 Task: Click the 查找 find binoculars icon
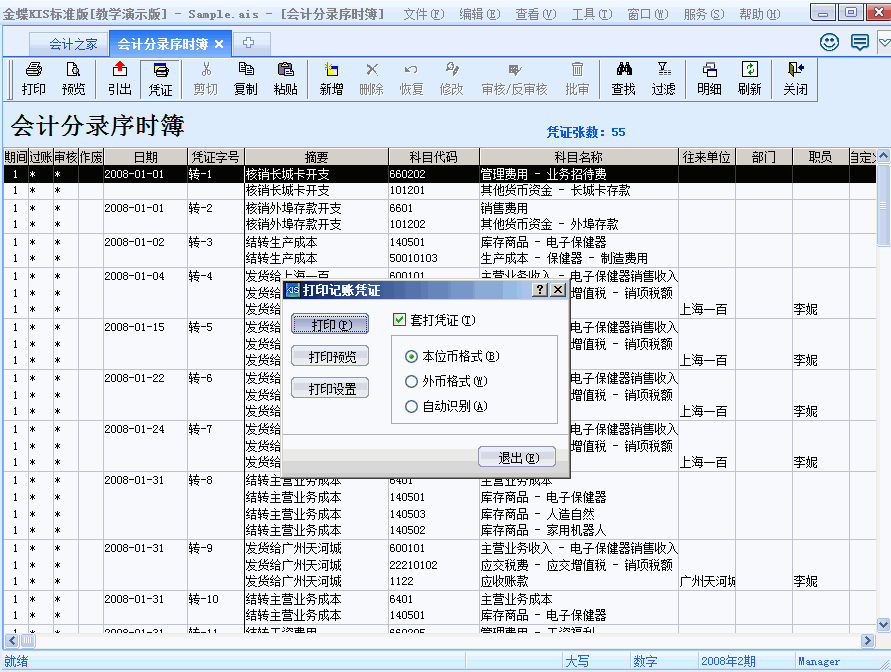point(623,79)
